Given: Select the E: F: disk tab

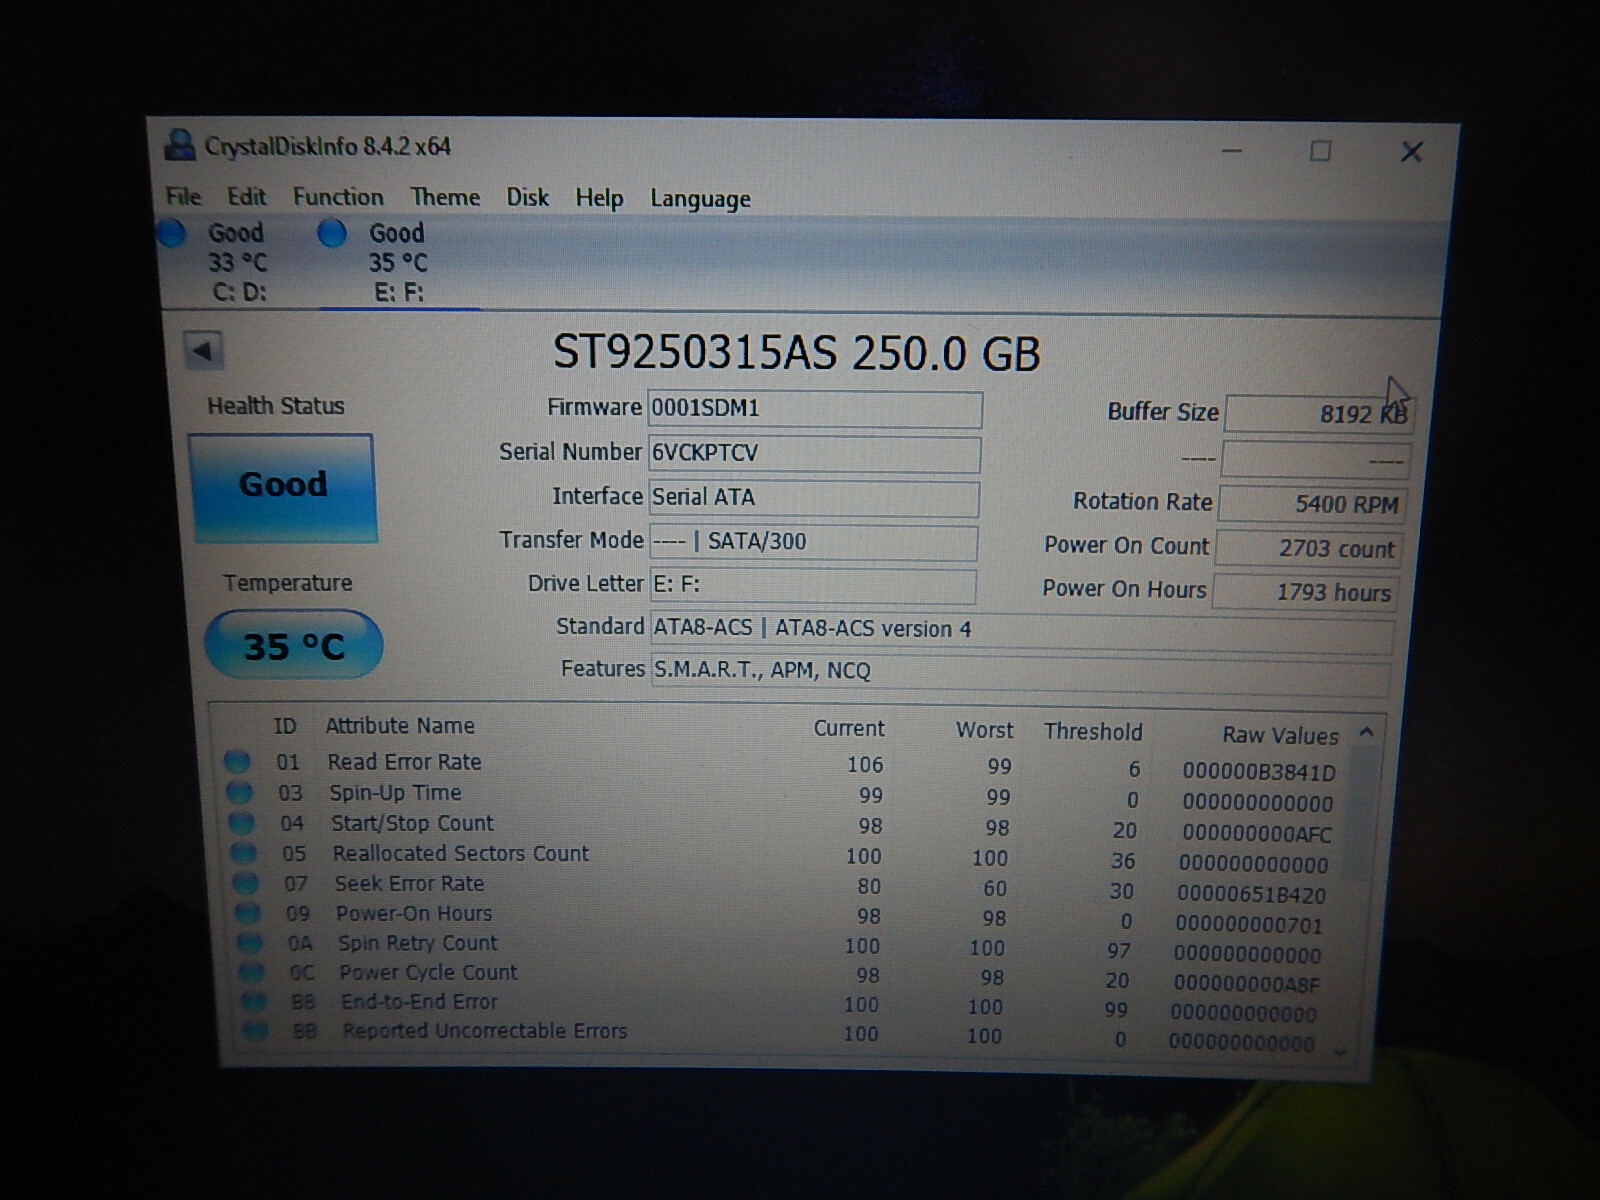Looking at the screenshot, I should 398,263.
